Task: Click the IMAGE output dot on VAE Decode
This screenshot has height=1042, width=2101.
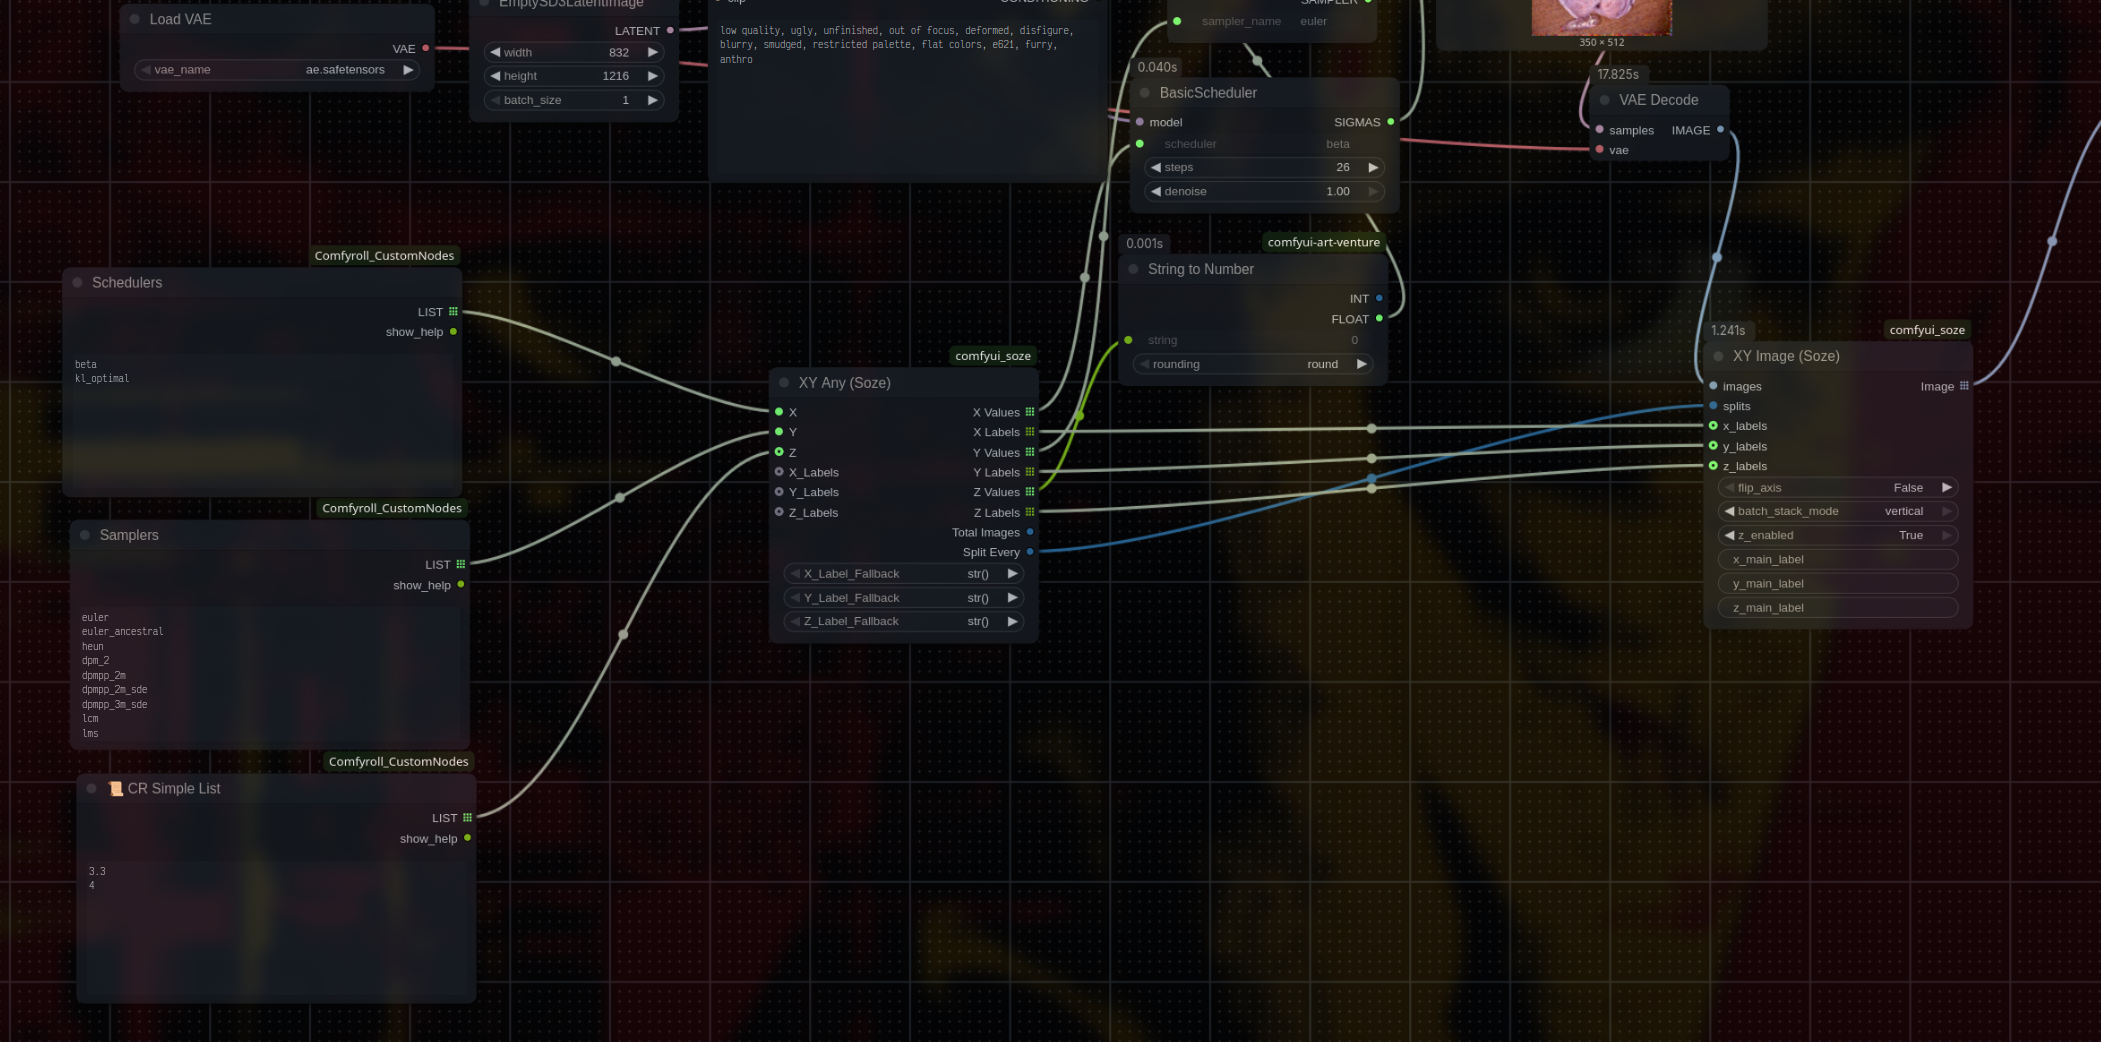Action: coord(1720,130)
